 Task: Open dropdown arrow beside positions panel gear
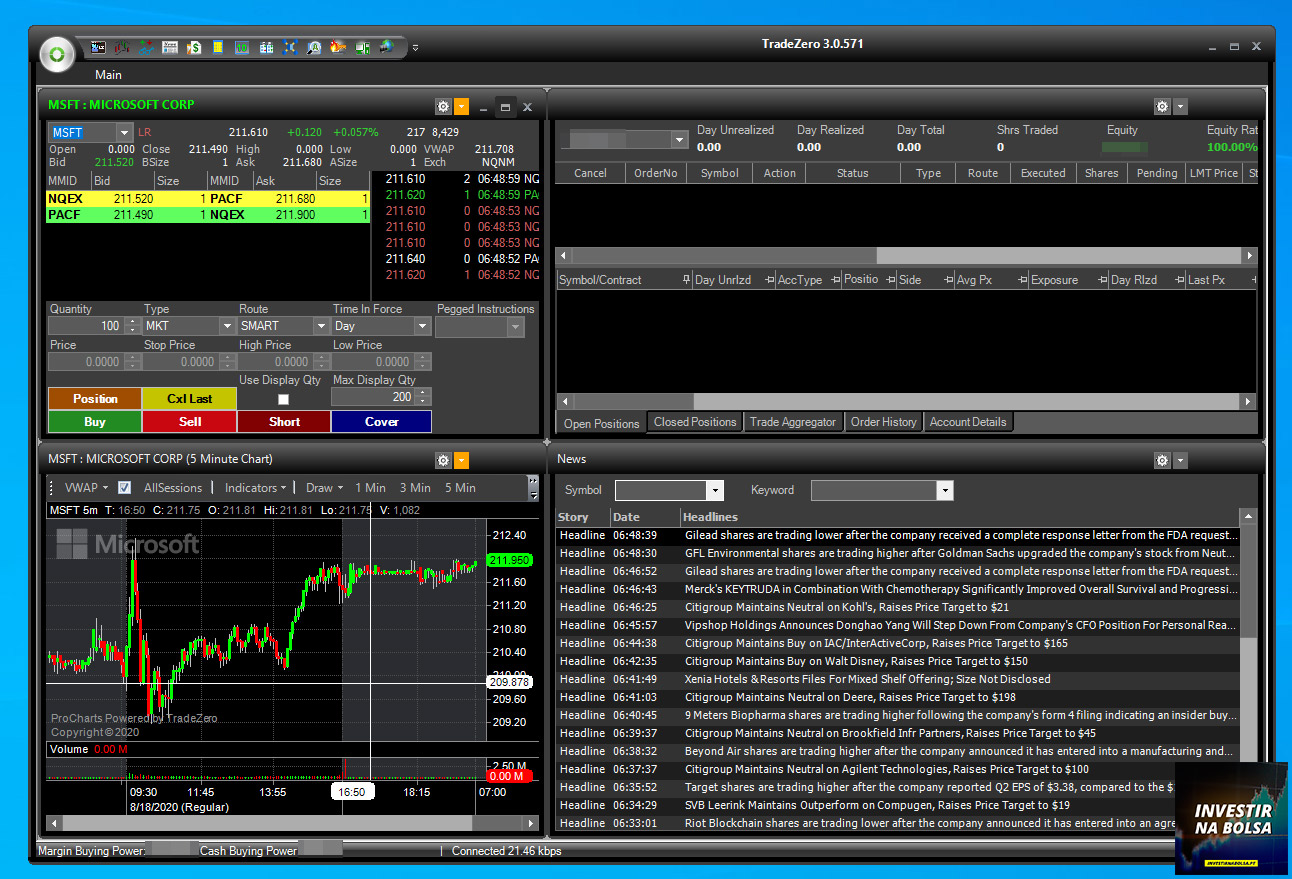(x=1180, y=107)
